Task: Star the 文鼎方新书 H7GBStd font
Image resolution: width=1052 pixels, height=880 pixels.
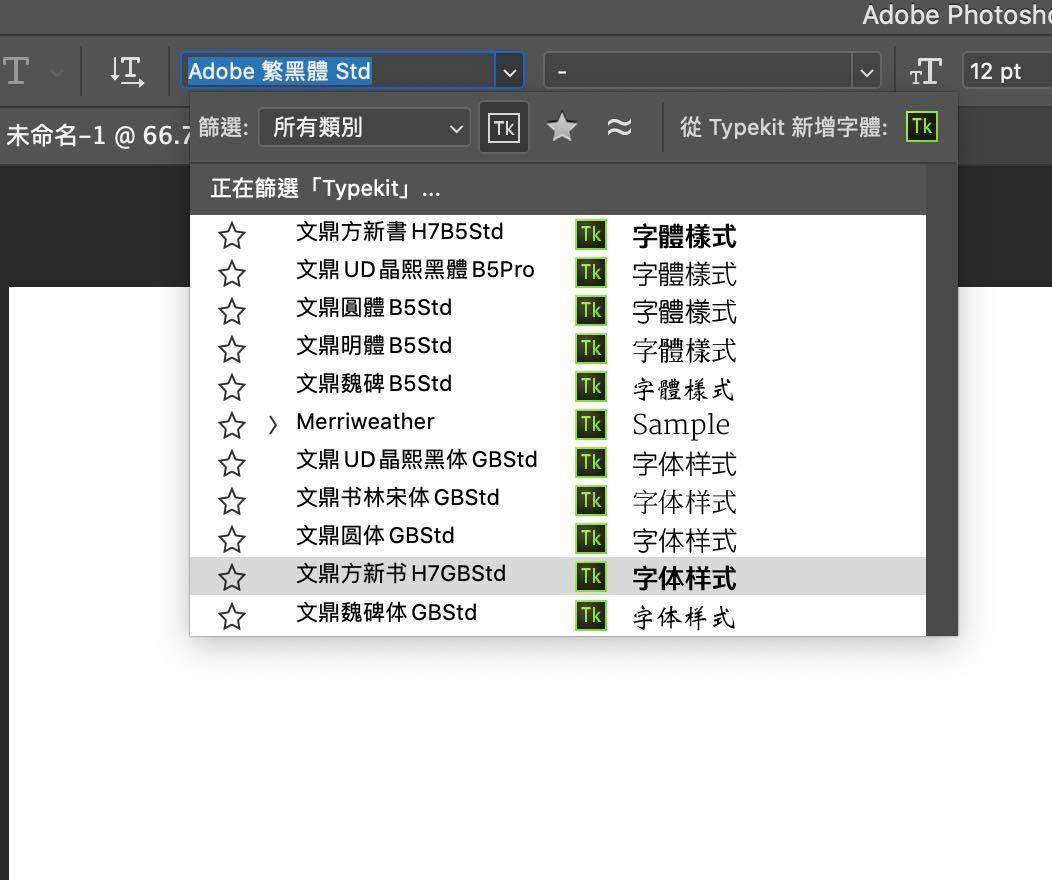Action: click(232, 578)
